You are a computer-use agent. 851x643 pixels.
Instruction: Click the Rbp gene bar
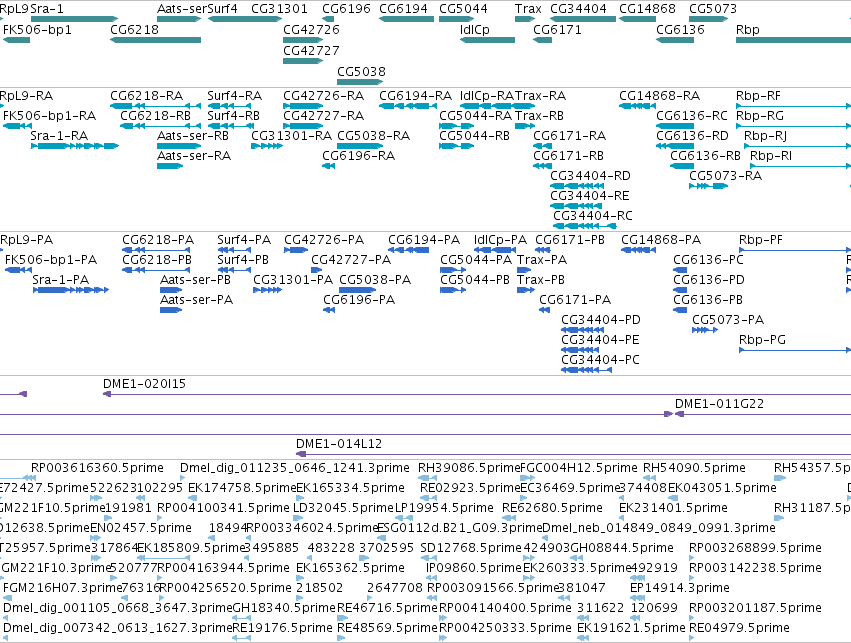tap(793, 40)
